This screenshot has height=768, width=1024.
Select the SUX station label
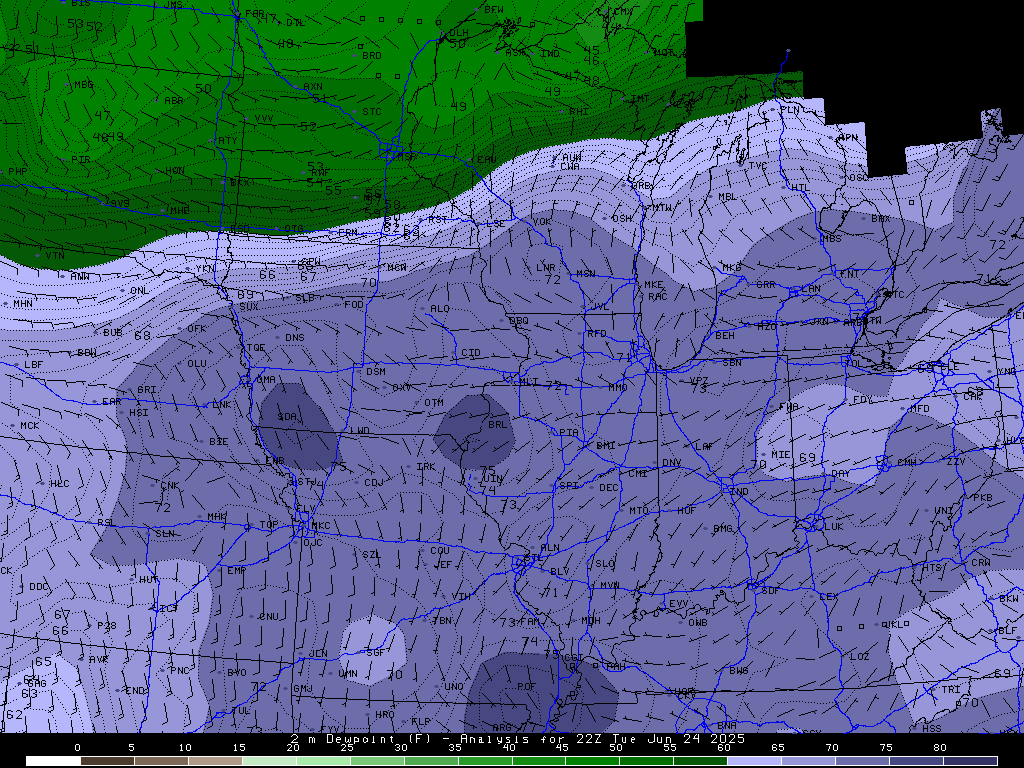pyautogui.click(x=249, y=306)
